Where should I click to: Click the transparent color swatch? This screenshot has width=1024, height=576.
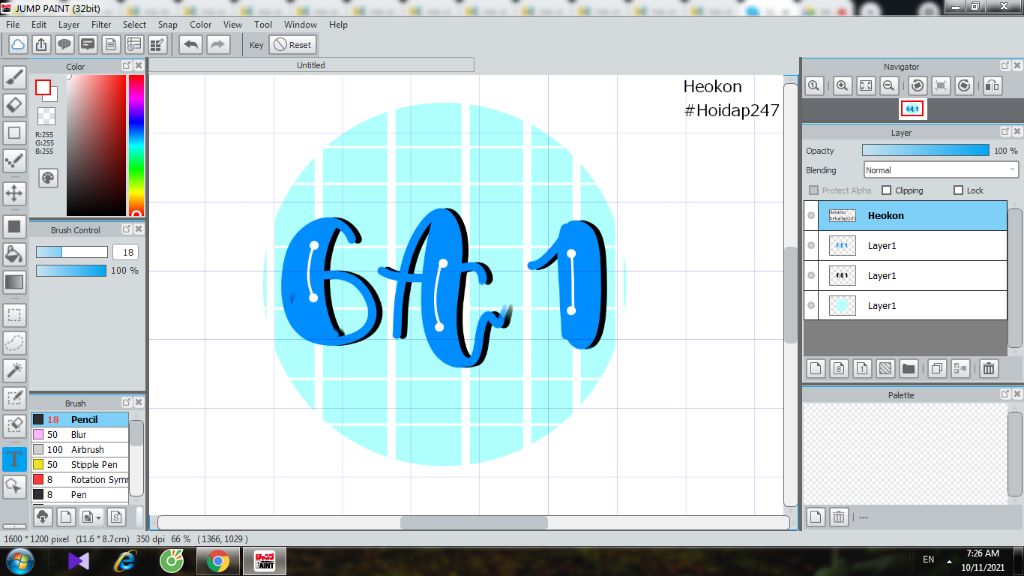46,116
